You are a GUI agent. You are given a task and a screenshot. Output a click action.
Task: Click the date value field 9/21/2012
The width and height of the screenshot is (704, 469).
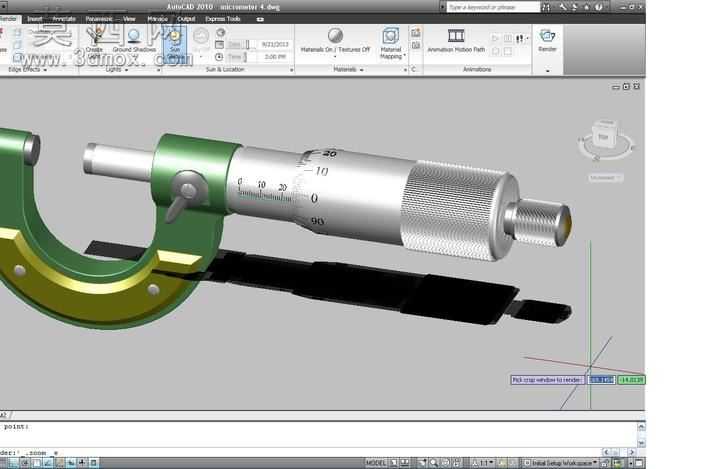[x=275, y=44]
